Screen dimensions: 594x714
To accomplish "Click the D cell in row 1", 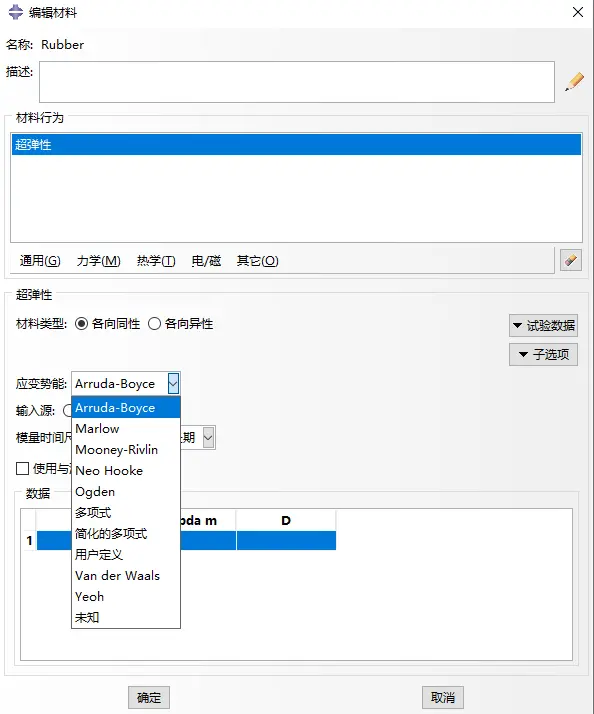I will [286, 541].
